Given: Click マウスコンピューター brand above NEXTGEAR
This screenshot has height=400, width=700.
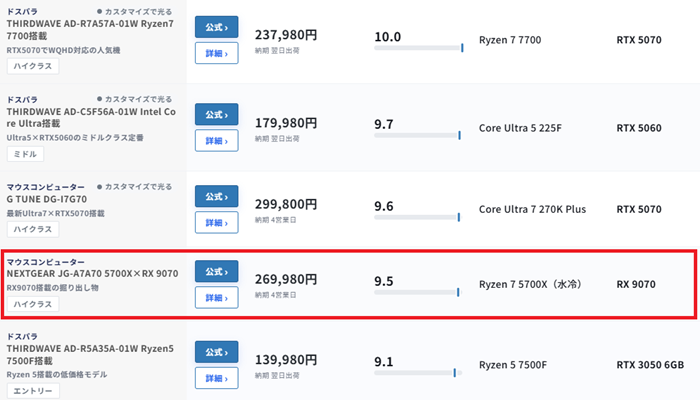Looking at the screenshot, I should (x=46, y=262).
